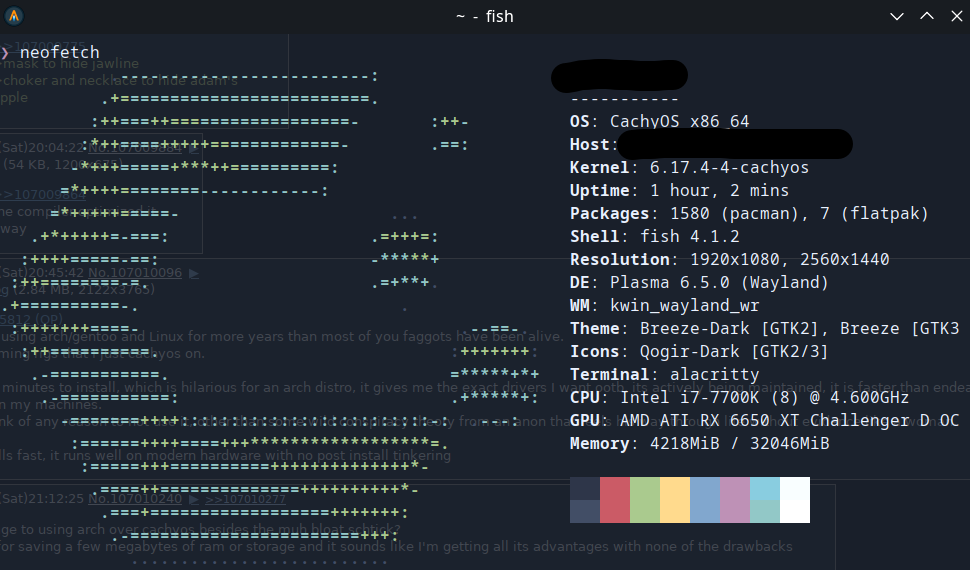Click the 'Kernel: 6.17.4-4-cachyos' line
The image size is (970, 570).
[x=689, y=168]
